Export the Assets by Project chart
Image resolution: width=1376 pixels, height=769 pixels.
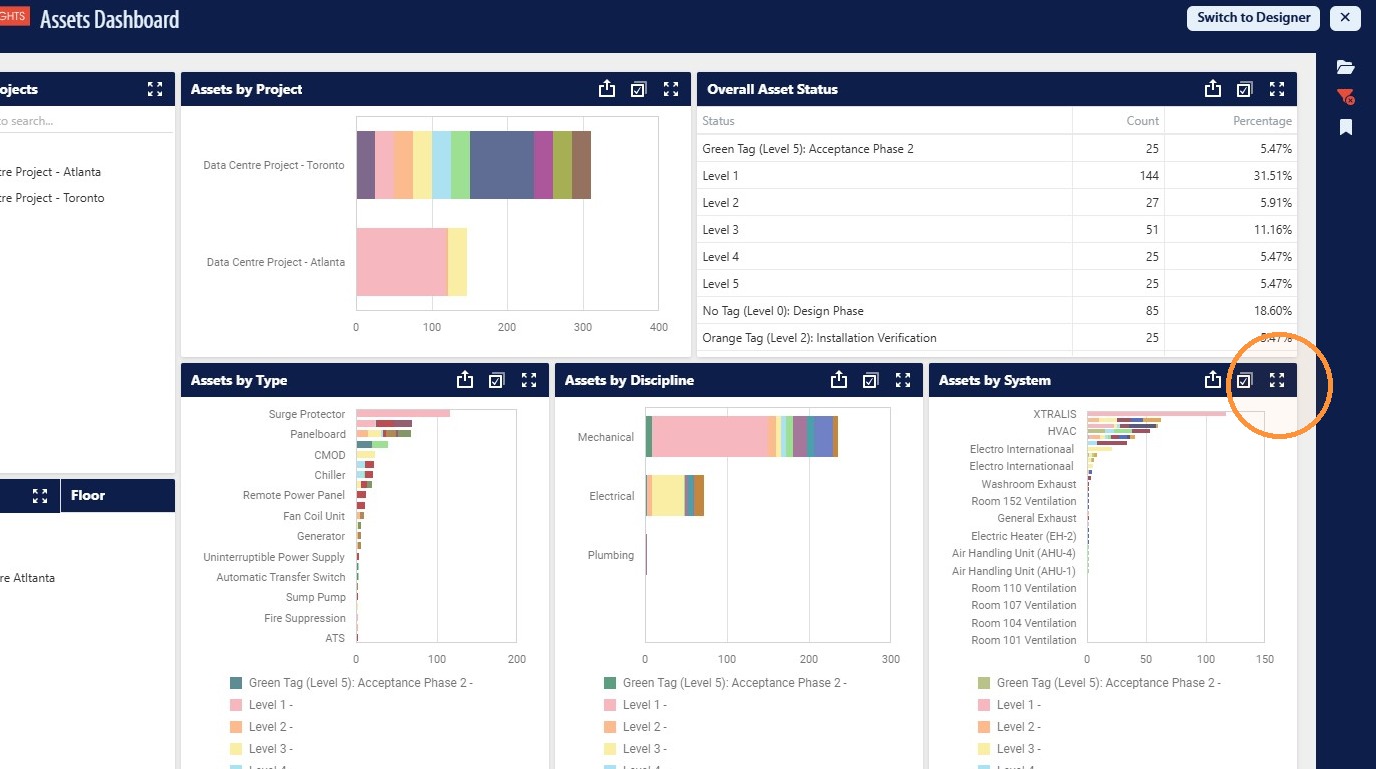[x=607, y=89]
